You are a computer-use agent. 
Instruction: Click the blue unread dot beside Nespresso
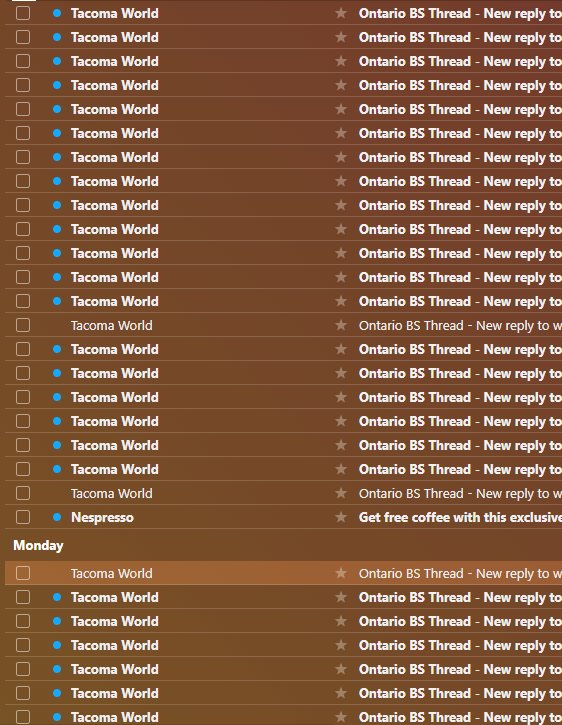click(x=57, y=517)
